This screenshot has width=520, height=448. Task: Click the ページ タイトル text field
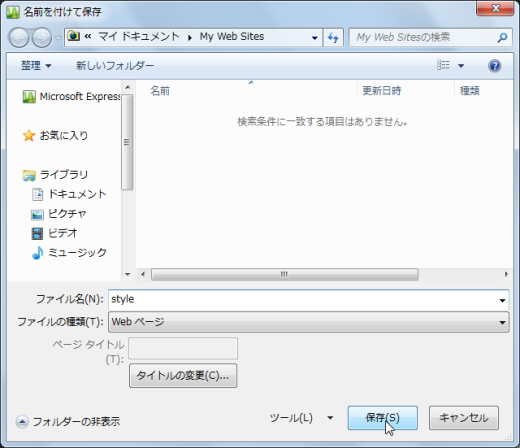point(183,348)
